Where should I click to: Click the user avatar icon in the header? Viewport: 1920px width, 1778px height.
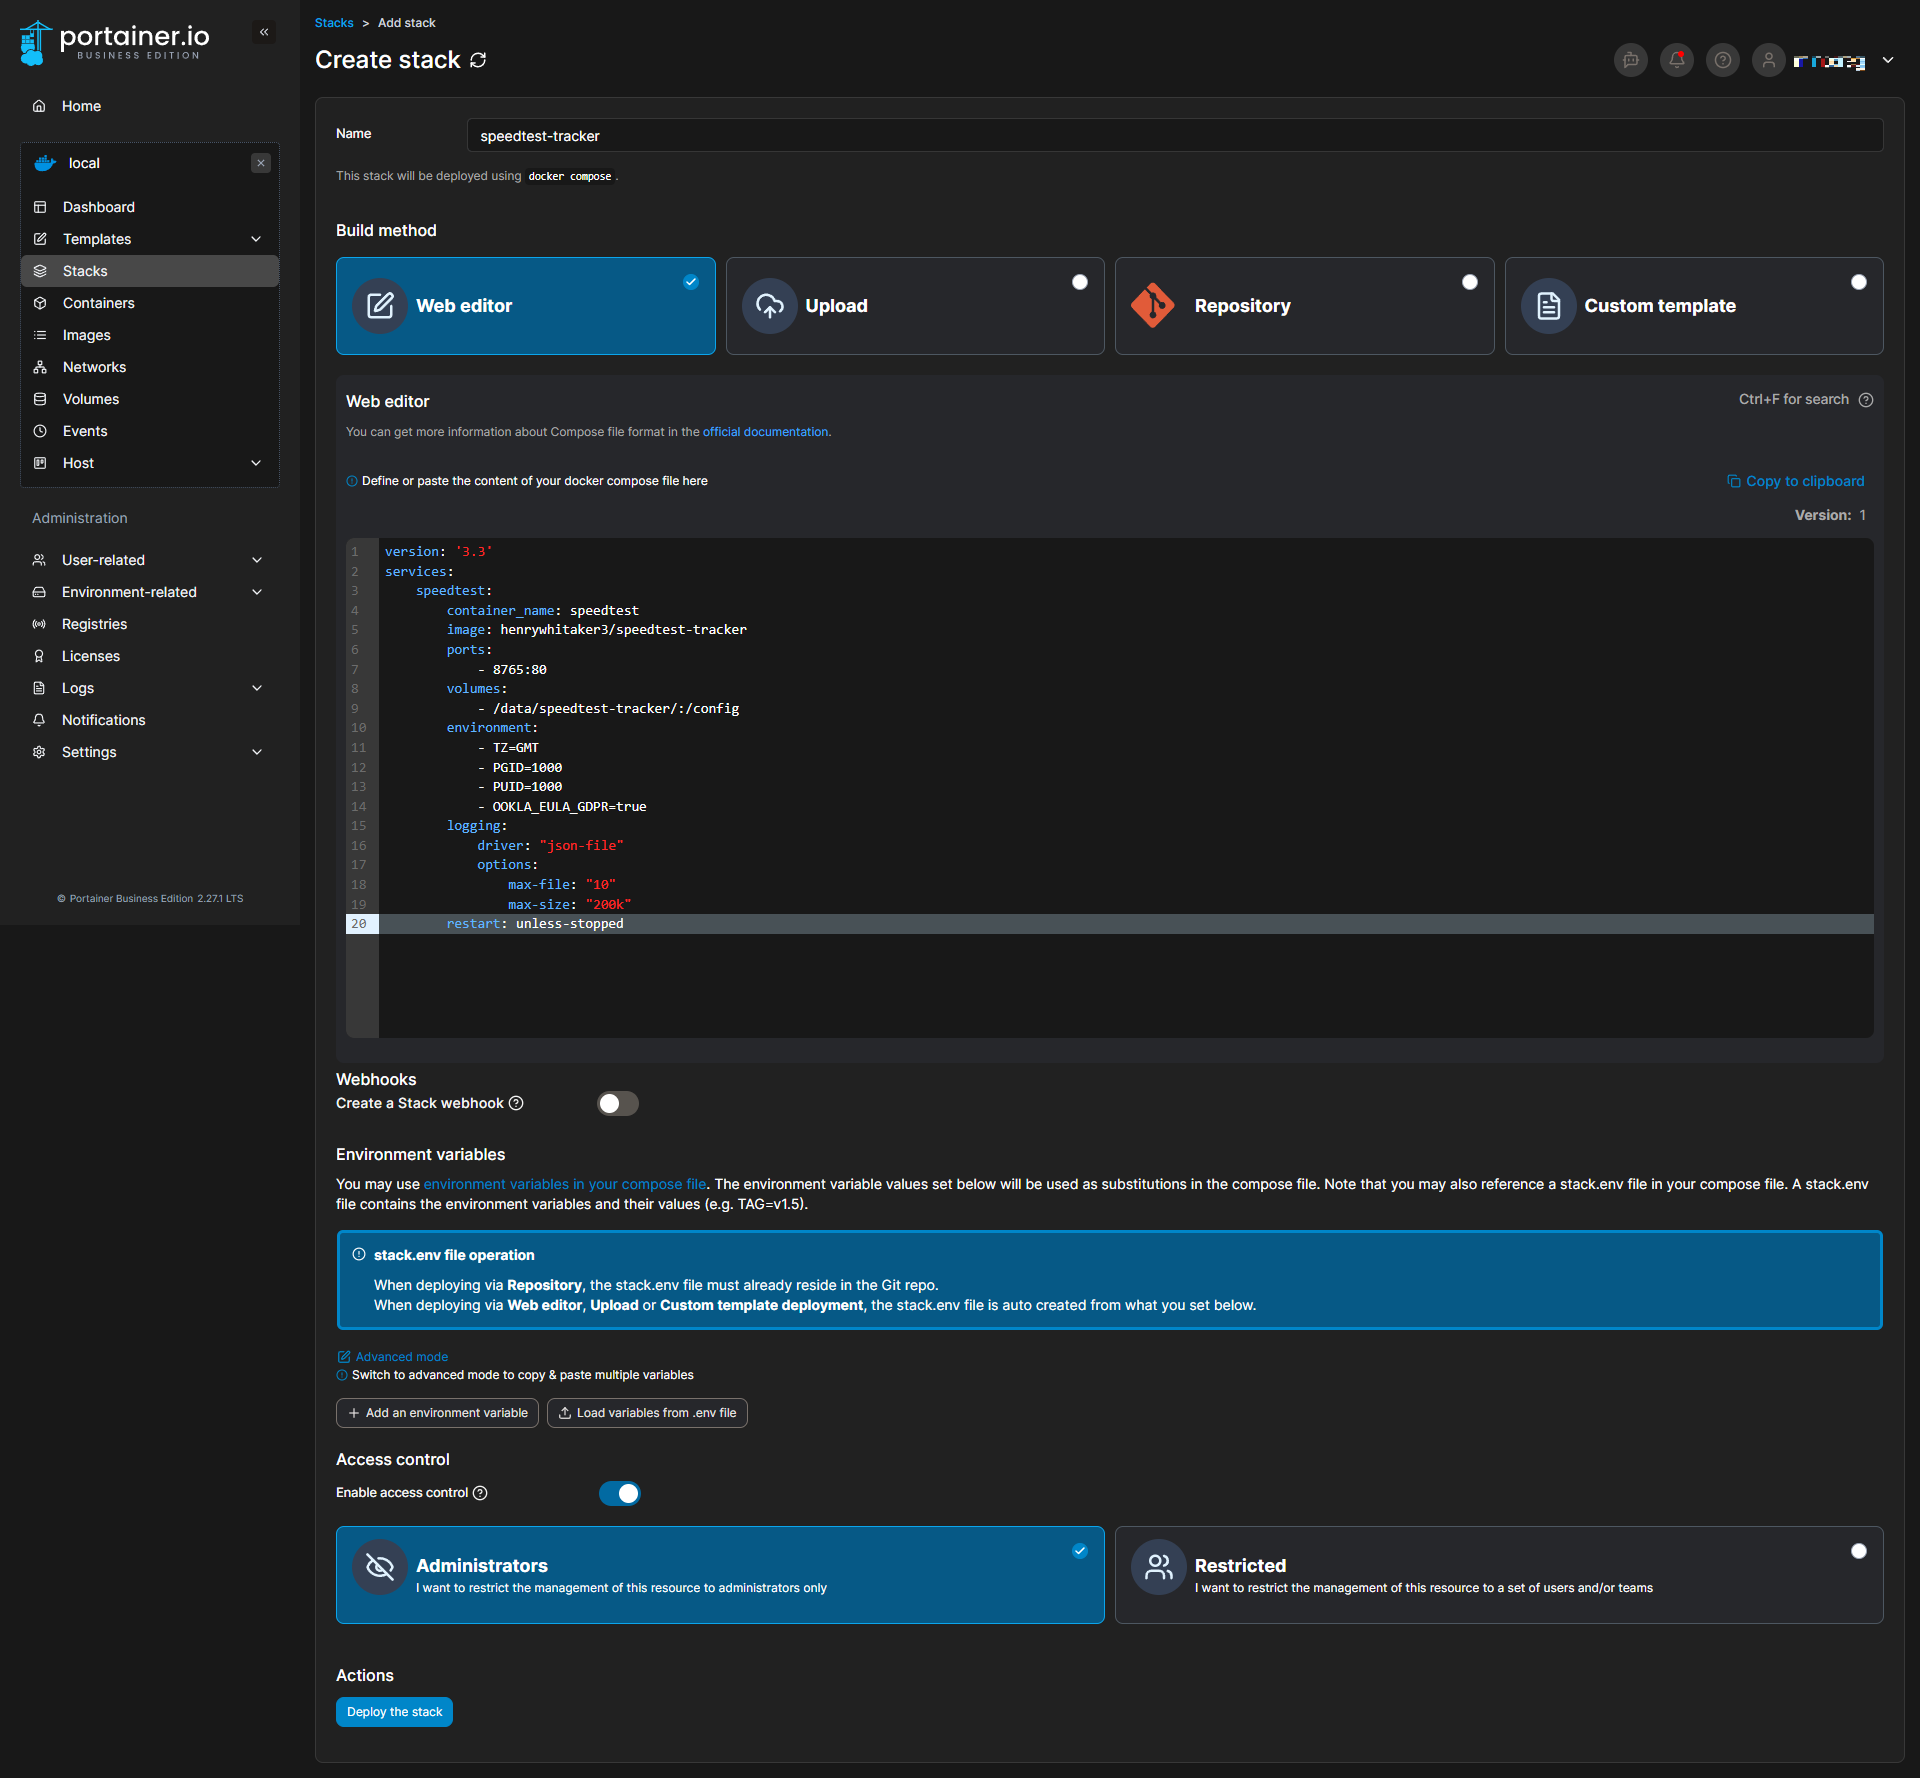(x=1769, y=60)
